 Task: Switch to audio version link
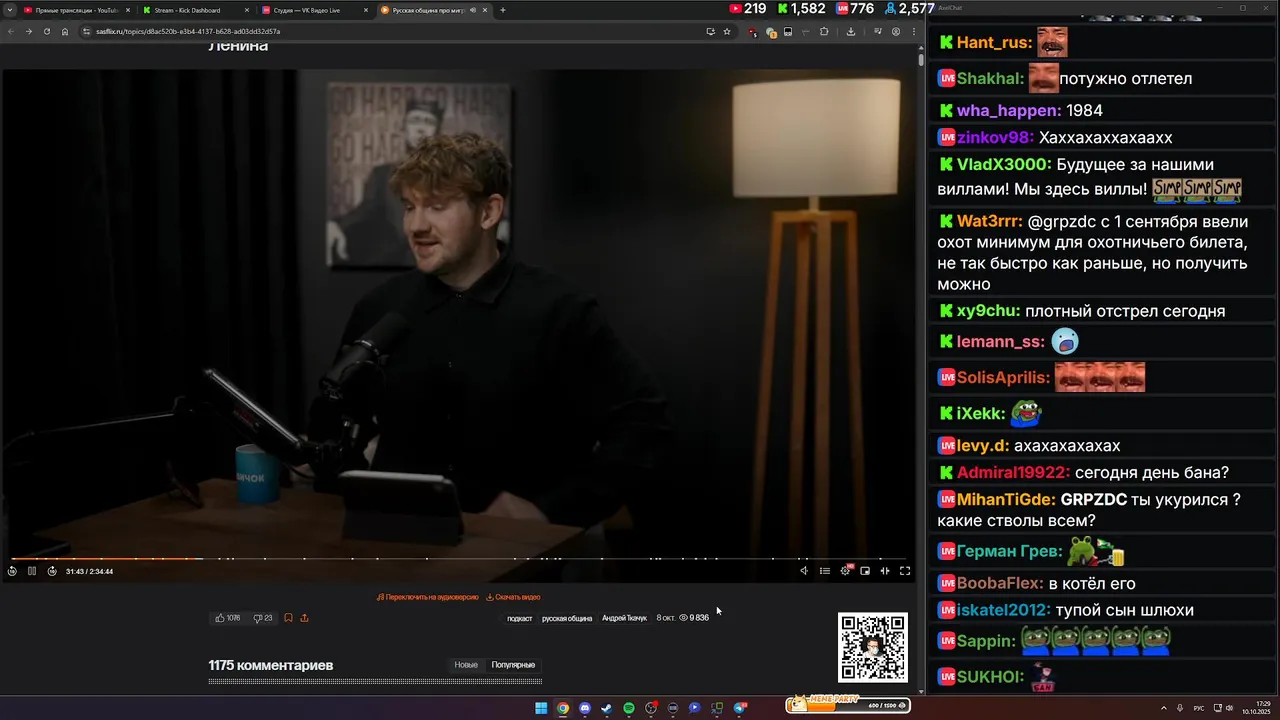pyautogui.click(x=428, y=597)
